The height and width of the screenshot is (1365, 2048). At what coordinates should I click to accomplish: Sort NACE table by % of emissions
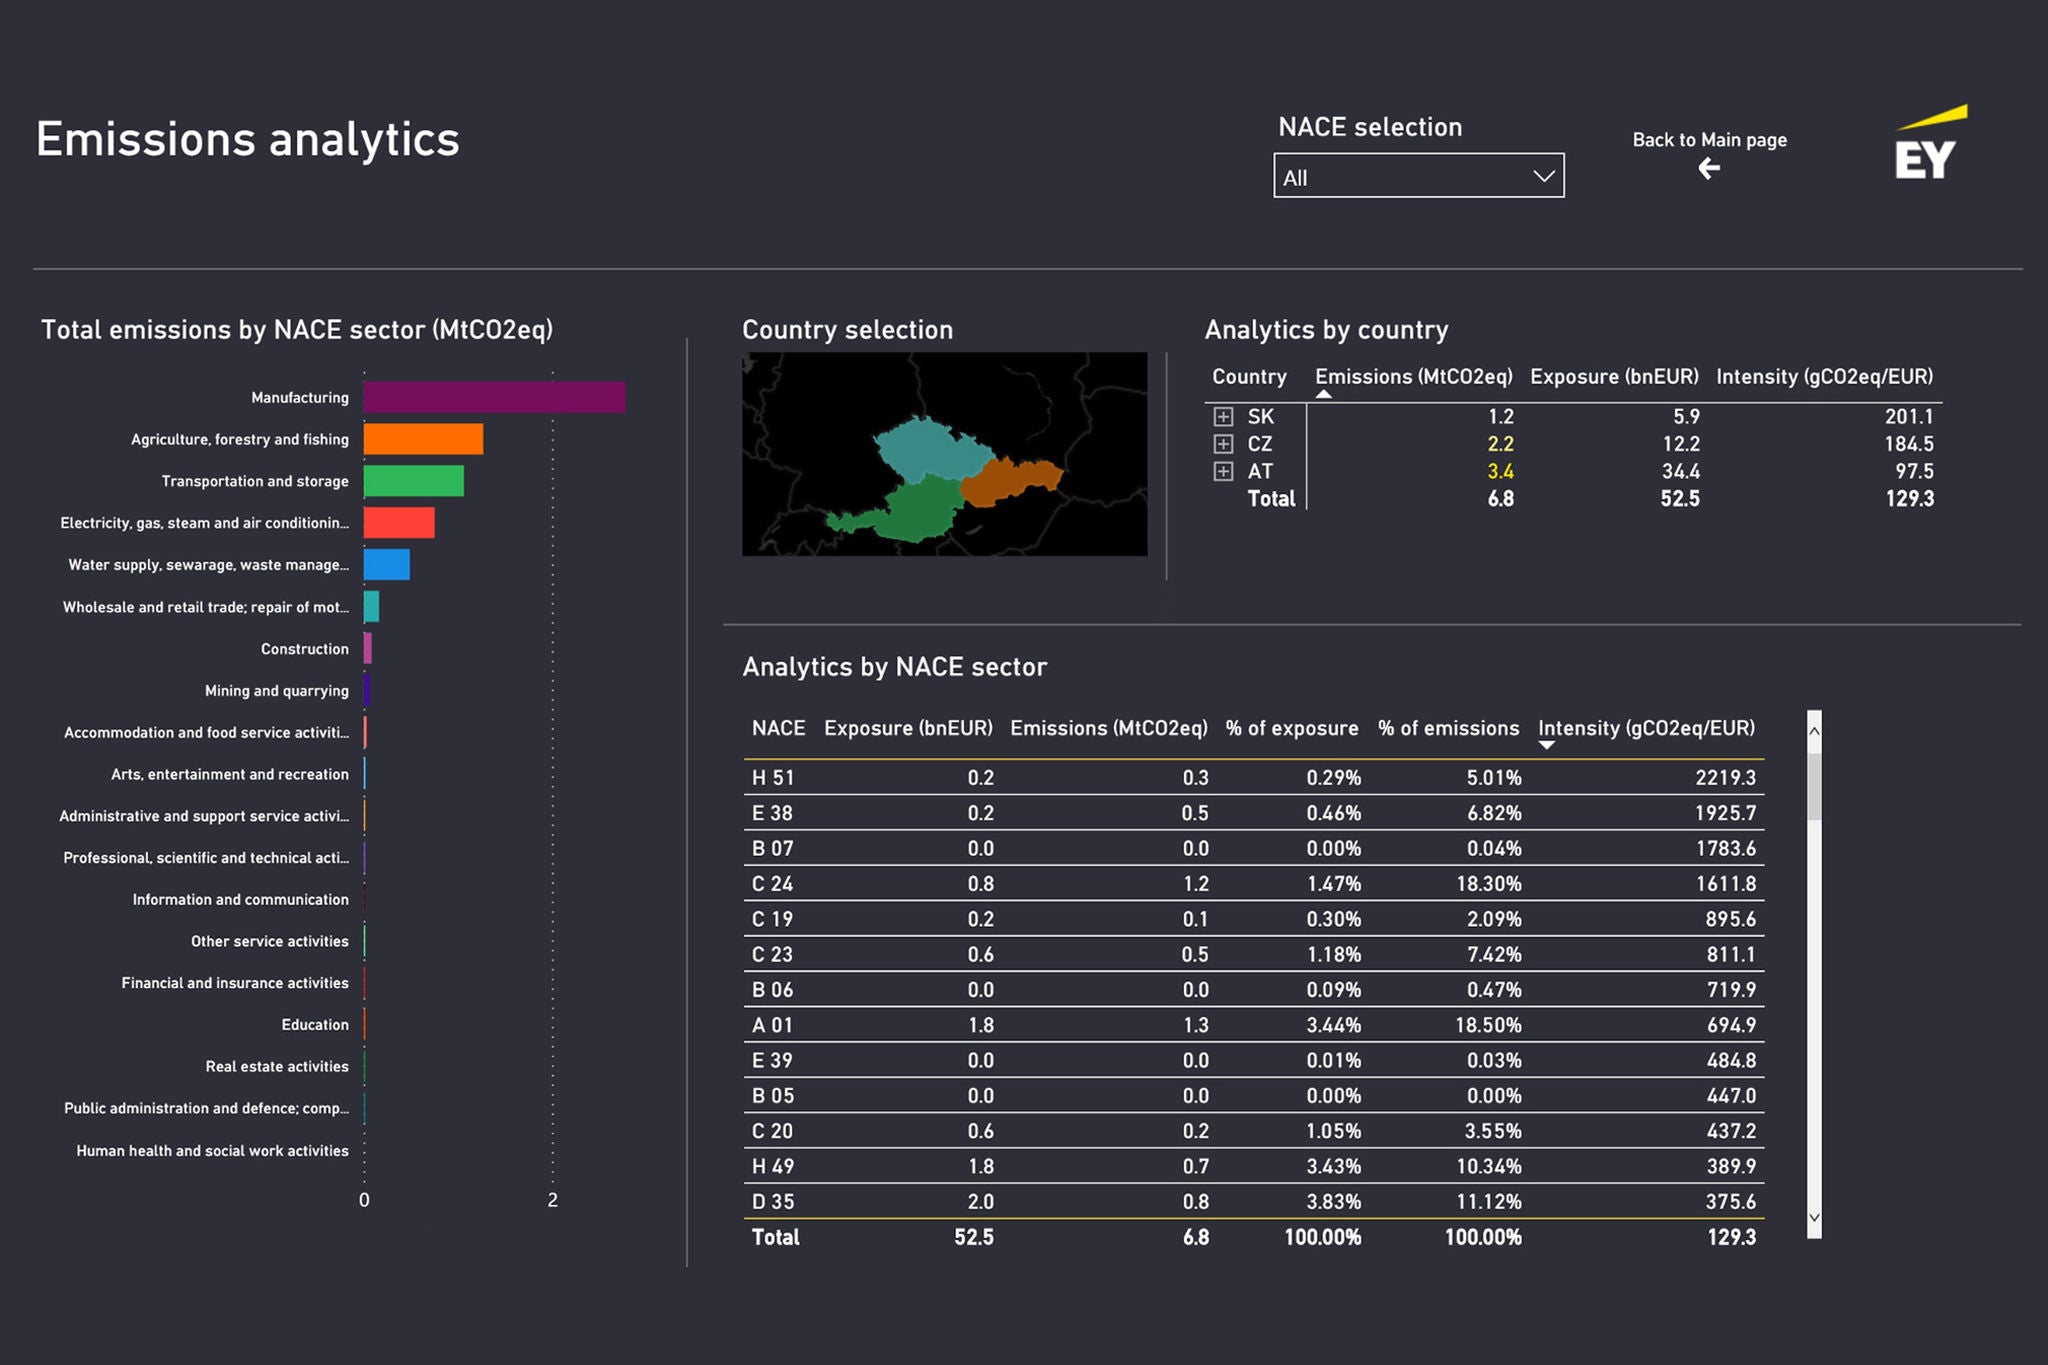pyautogui.click(x=1448, y=728)
